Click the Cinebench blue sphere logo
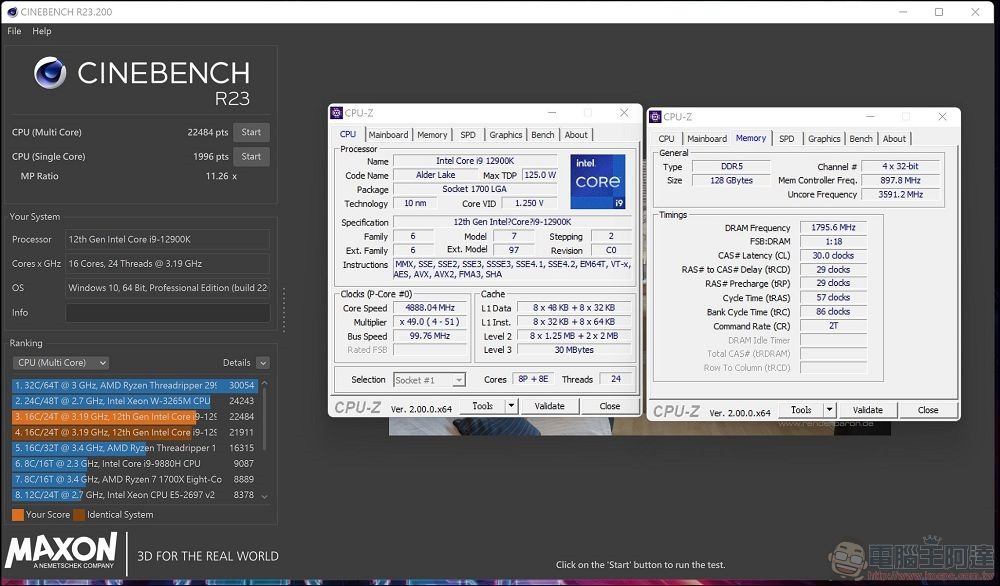The width and height of the screenshot is (1000, 586). point(48,72)
